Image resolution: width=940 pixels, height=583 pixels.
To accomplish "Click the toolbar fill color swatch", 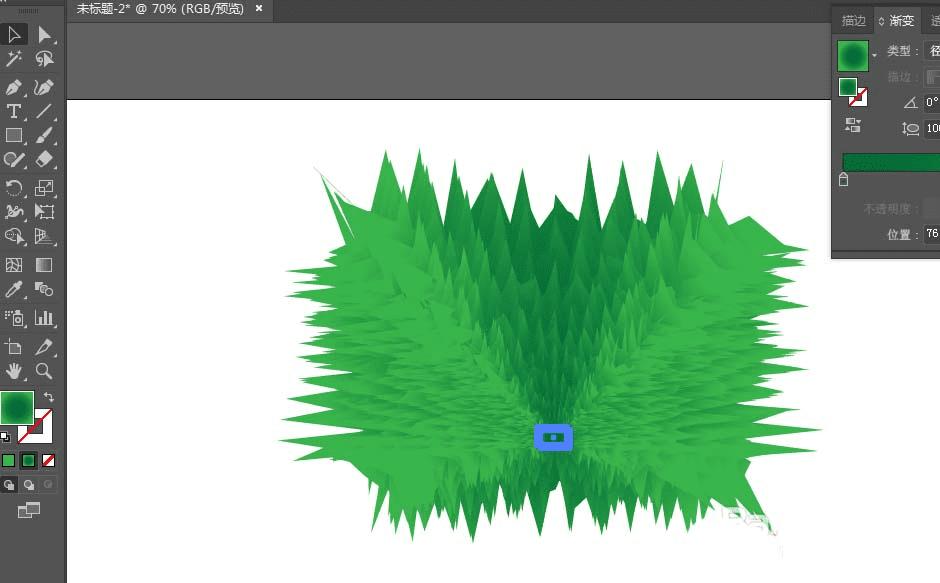I will pyautogui.click(x=17, y=408).
